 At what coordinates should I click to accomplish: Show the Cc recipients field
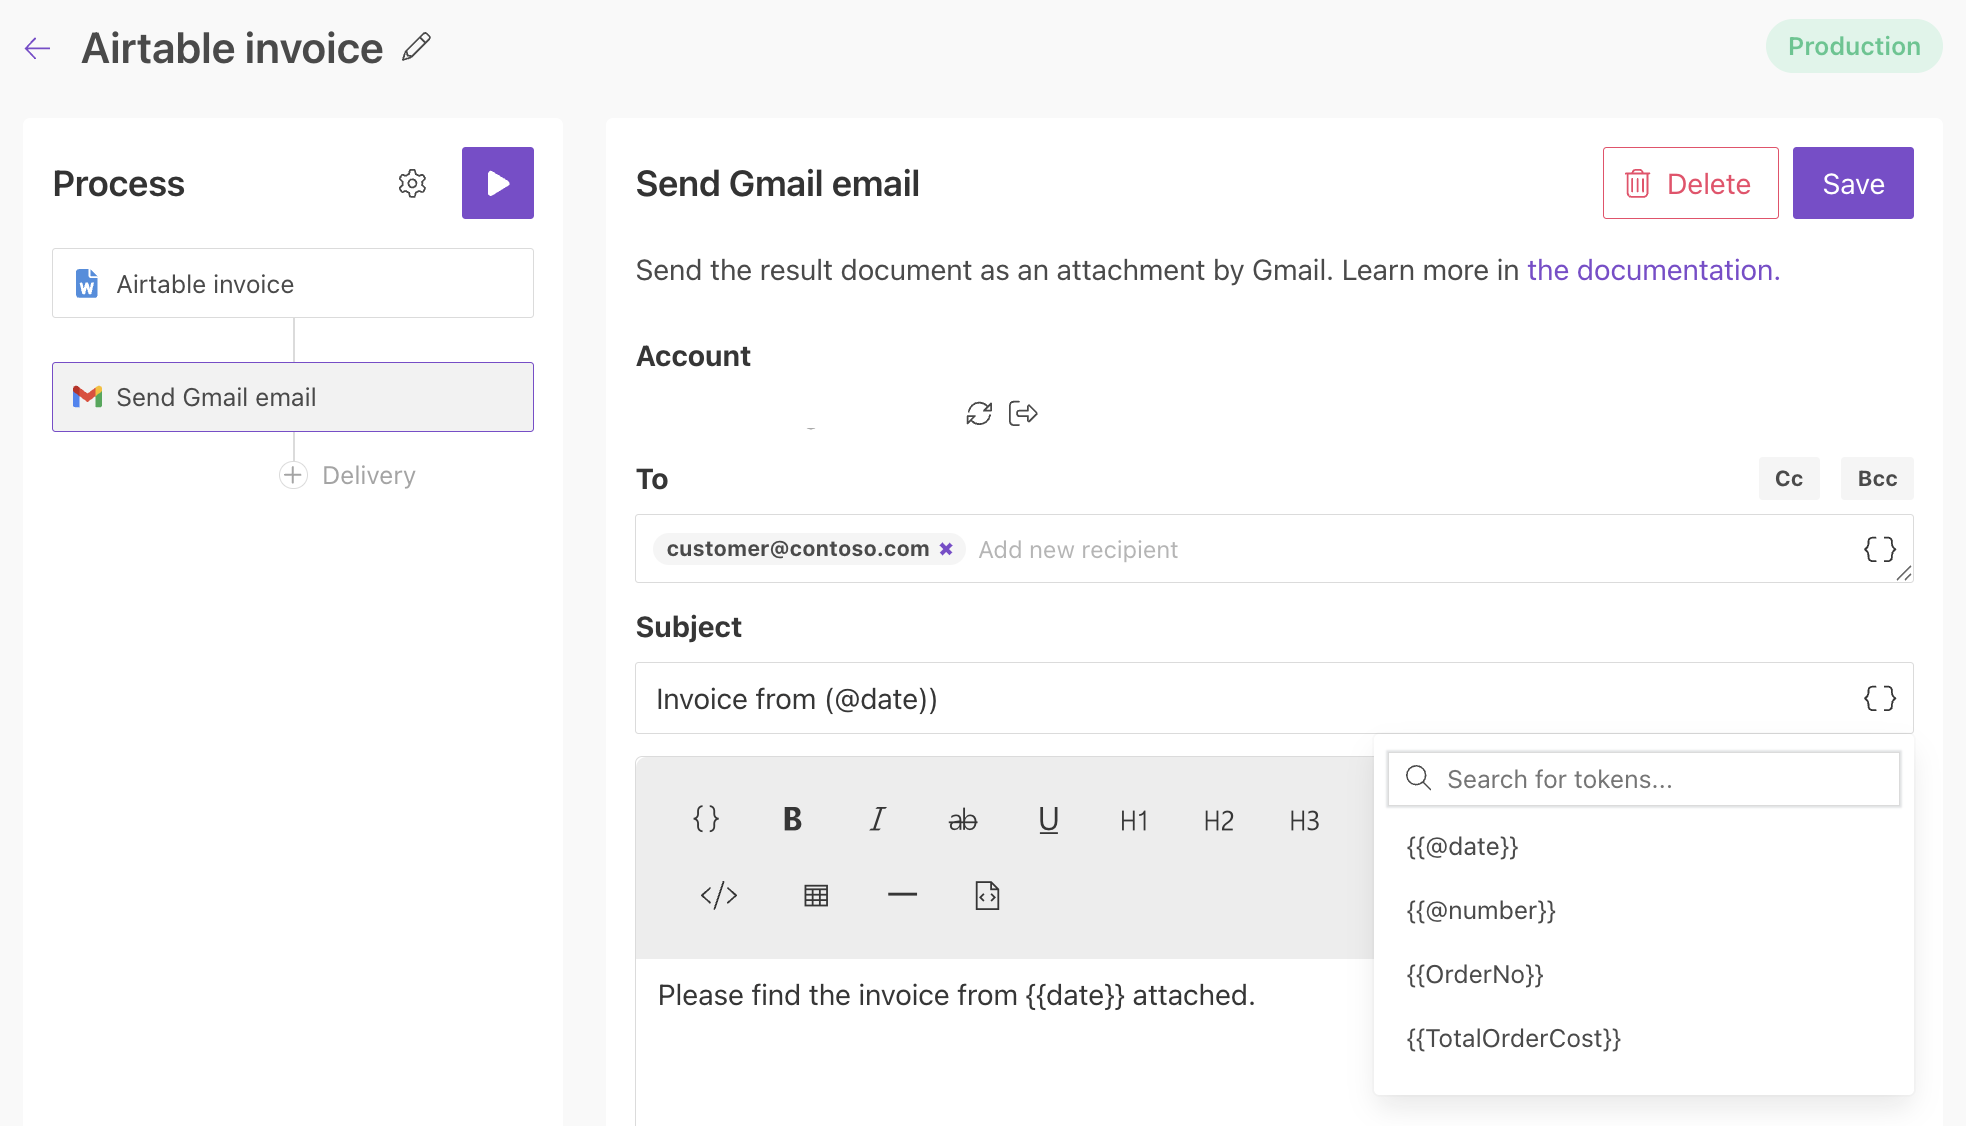point(1789,478)
